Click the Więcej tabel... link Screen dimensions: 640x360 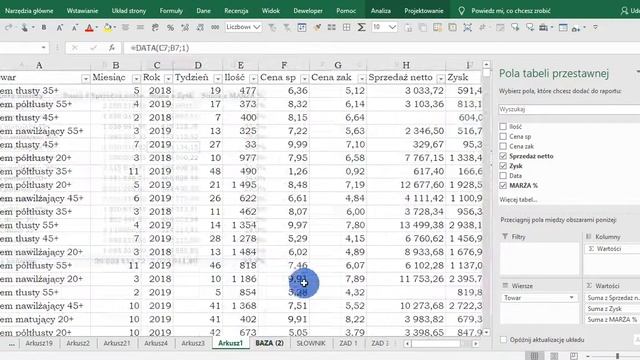pos(518,200)
